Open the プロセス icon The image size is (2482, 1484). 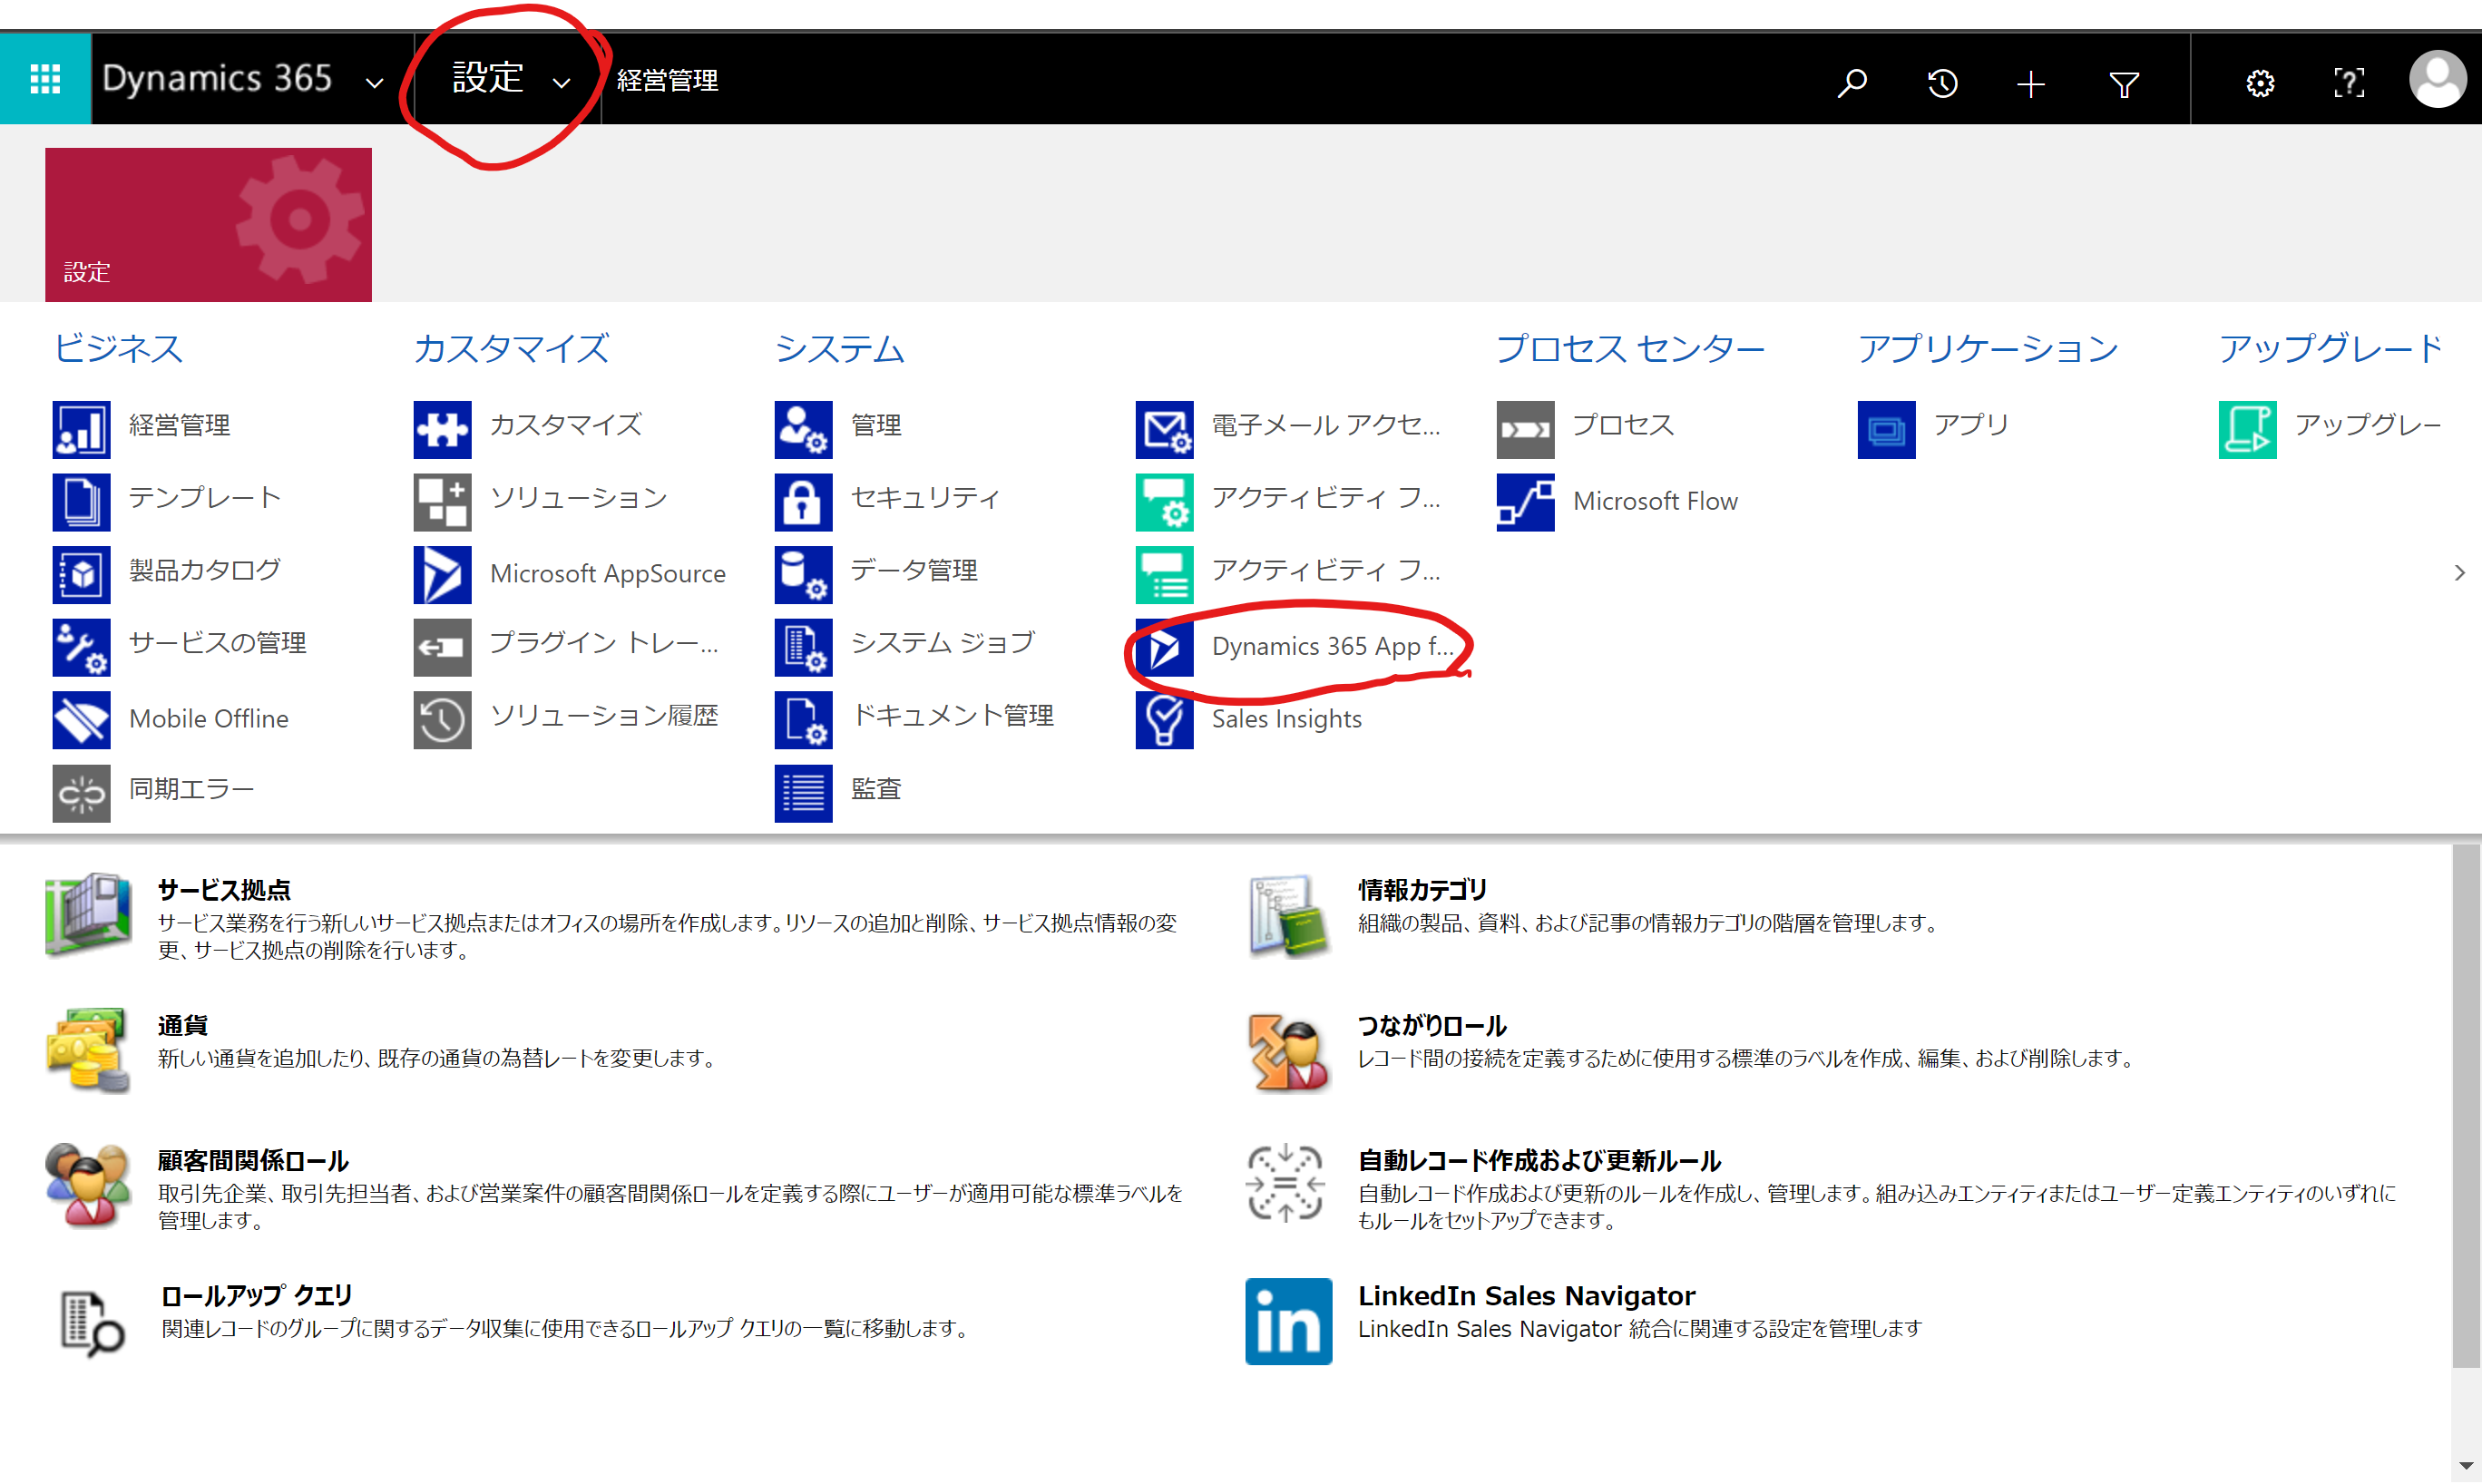click(x=1525, y=429)
